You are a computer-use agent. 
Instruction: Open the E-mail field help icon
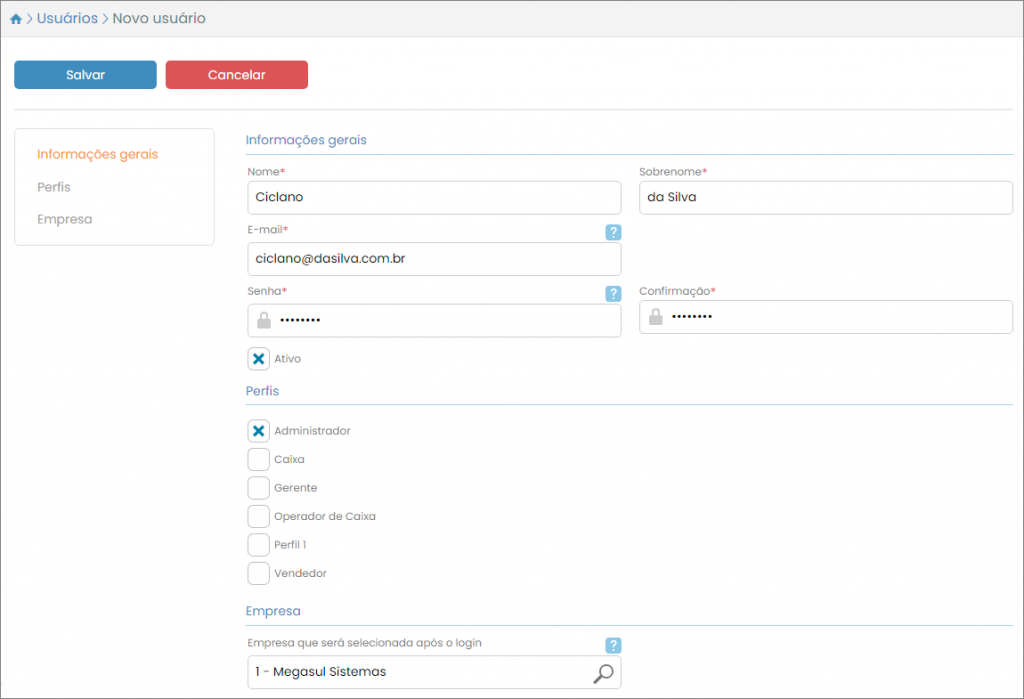[x=613, y=232]
